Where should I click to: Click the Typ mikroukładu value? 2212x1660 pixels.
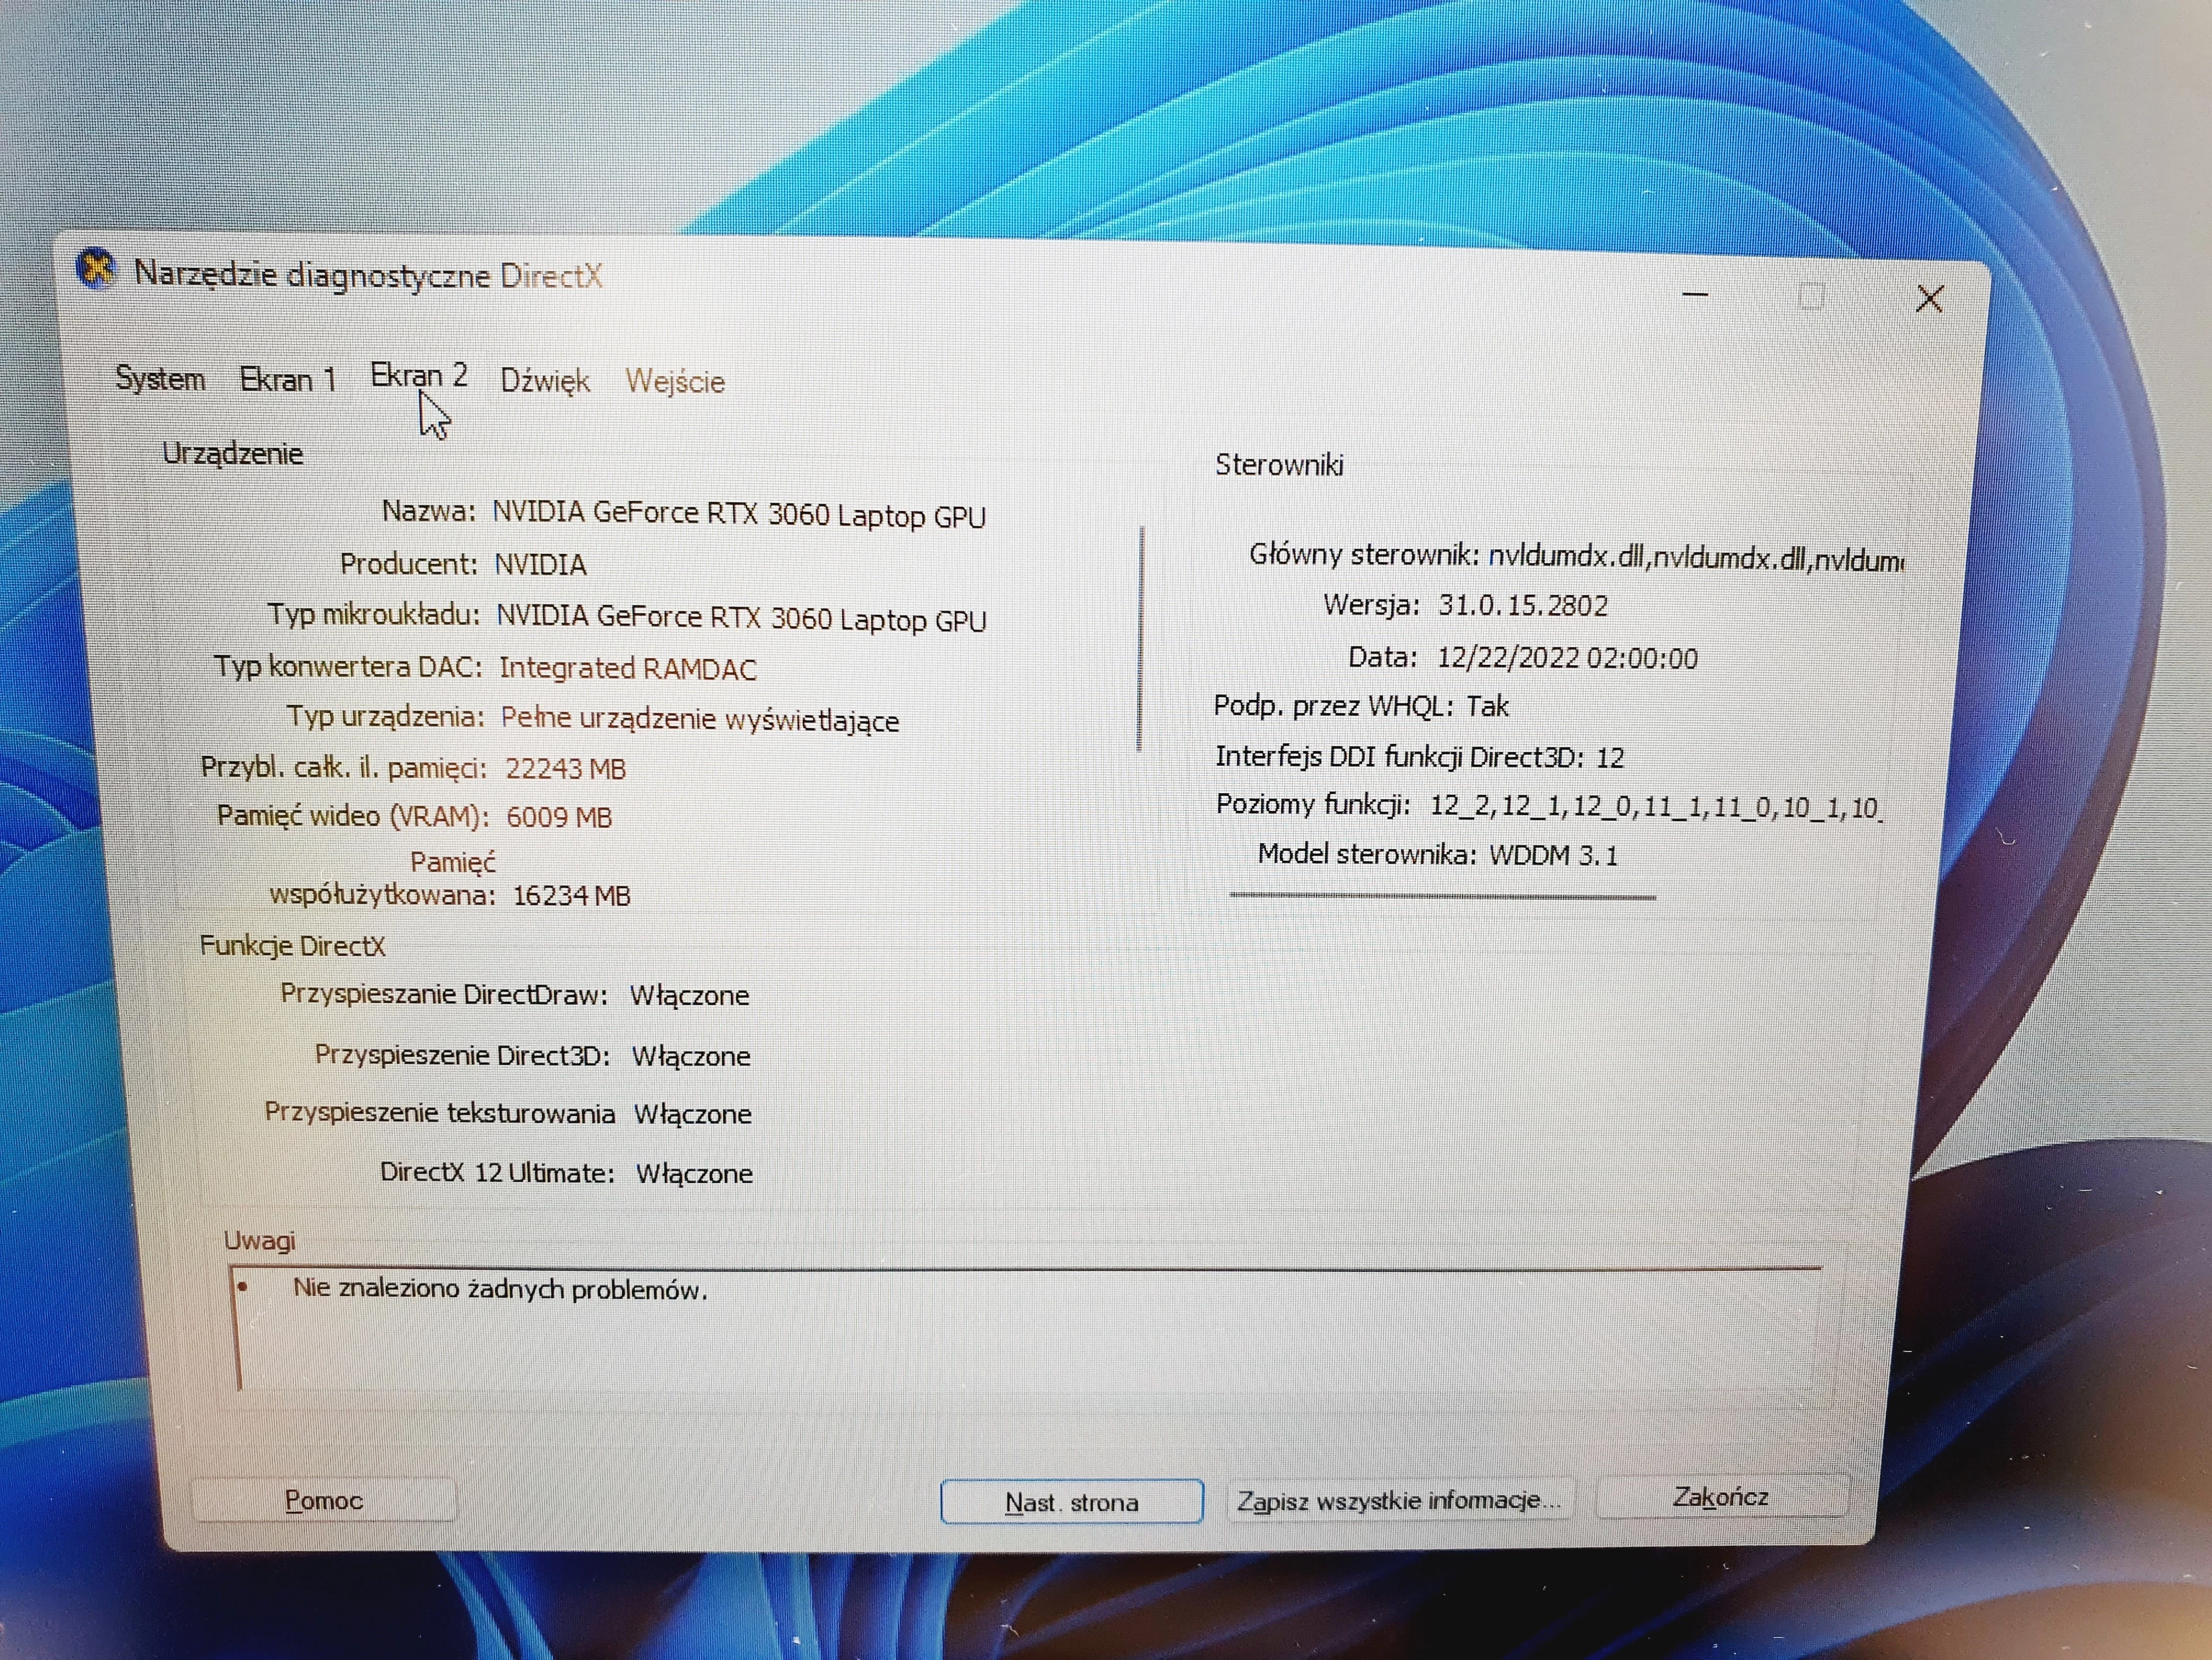tap(742, 618)
